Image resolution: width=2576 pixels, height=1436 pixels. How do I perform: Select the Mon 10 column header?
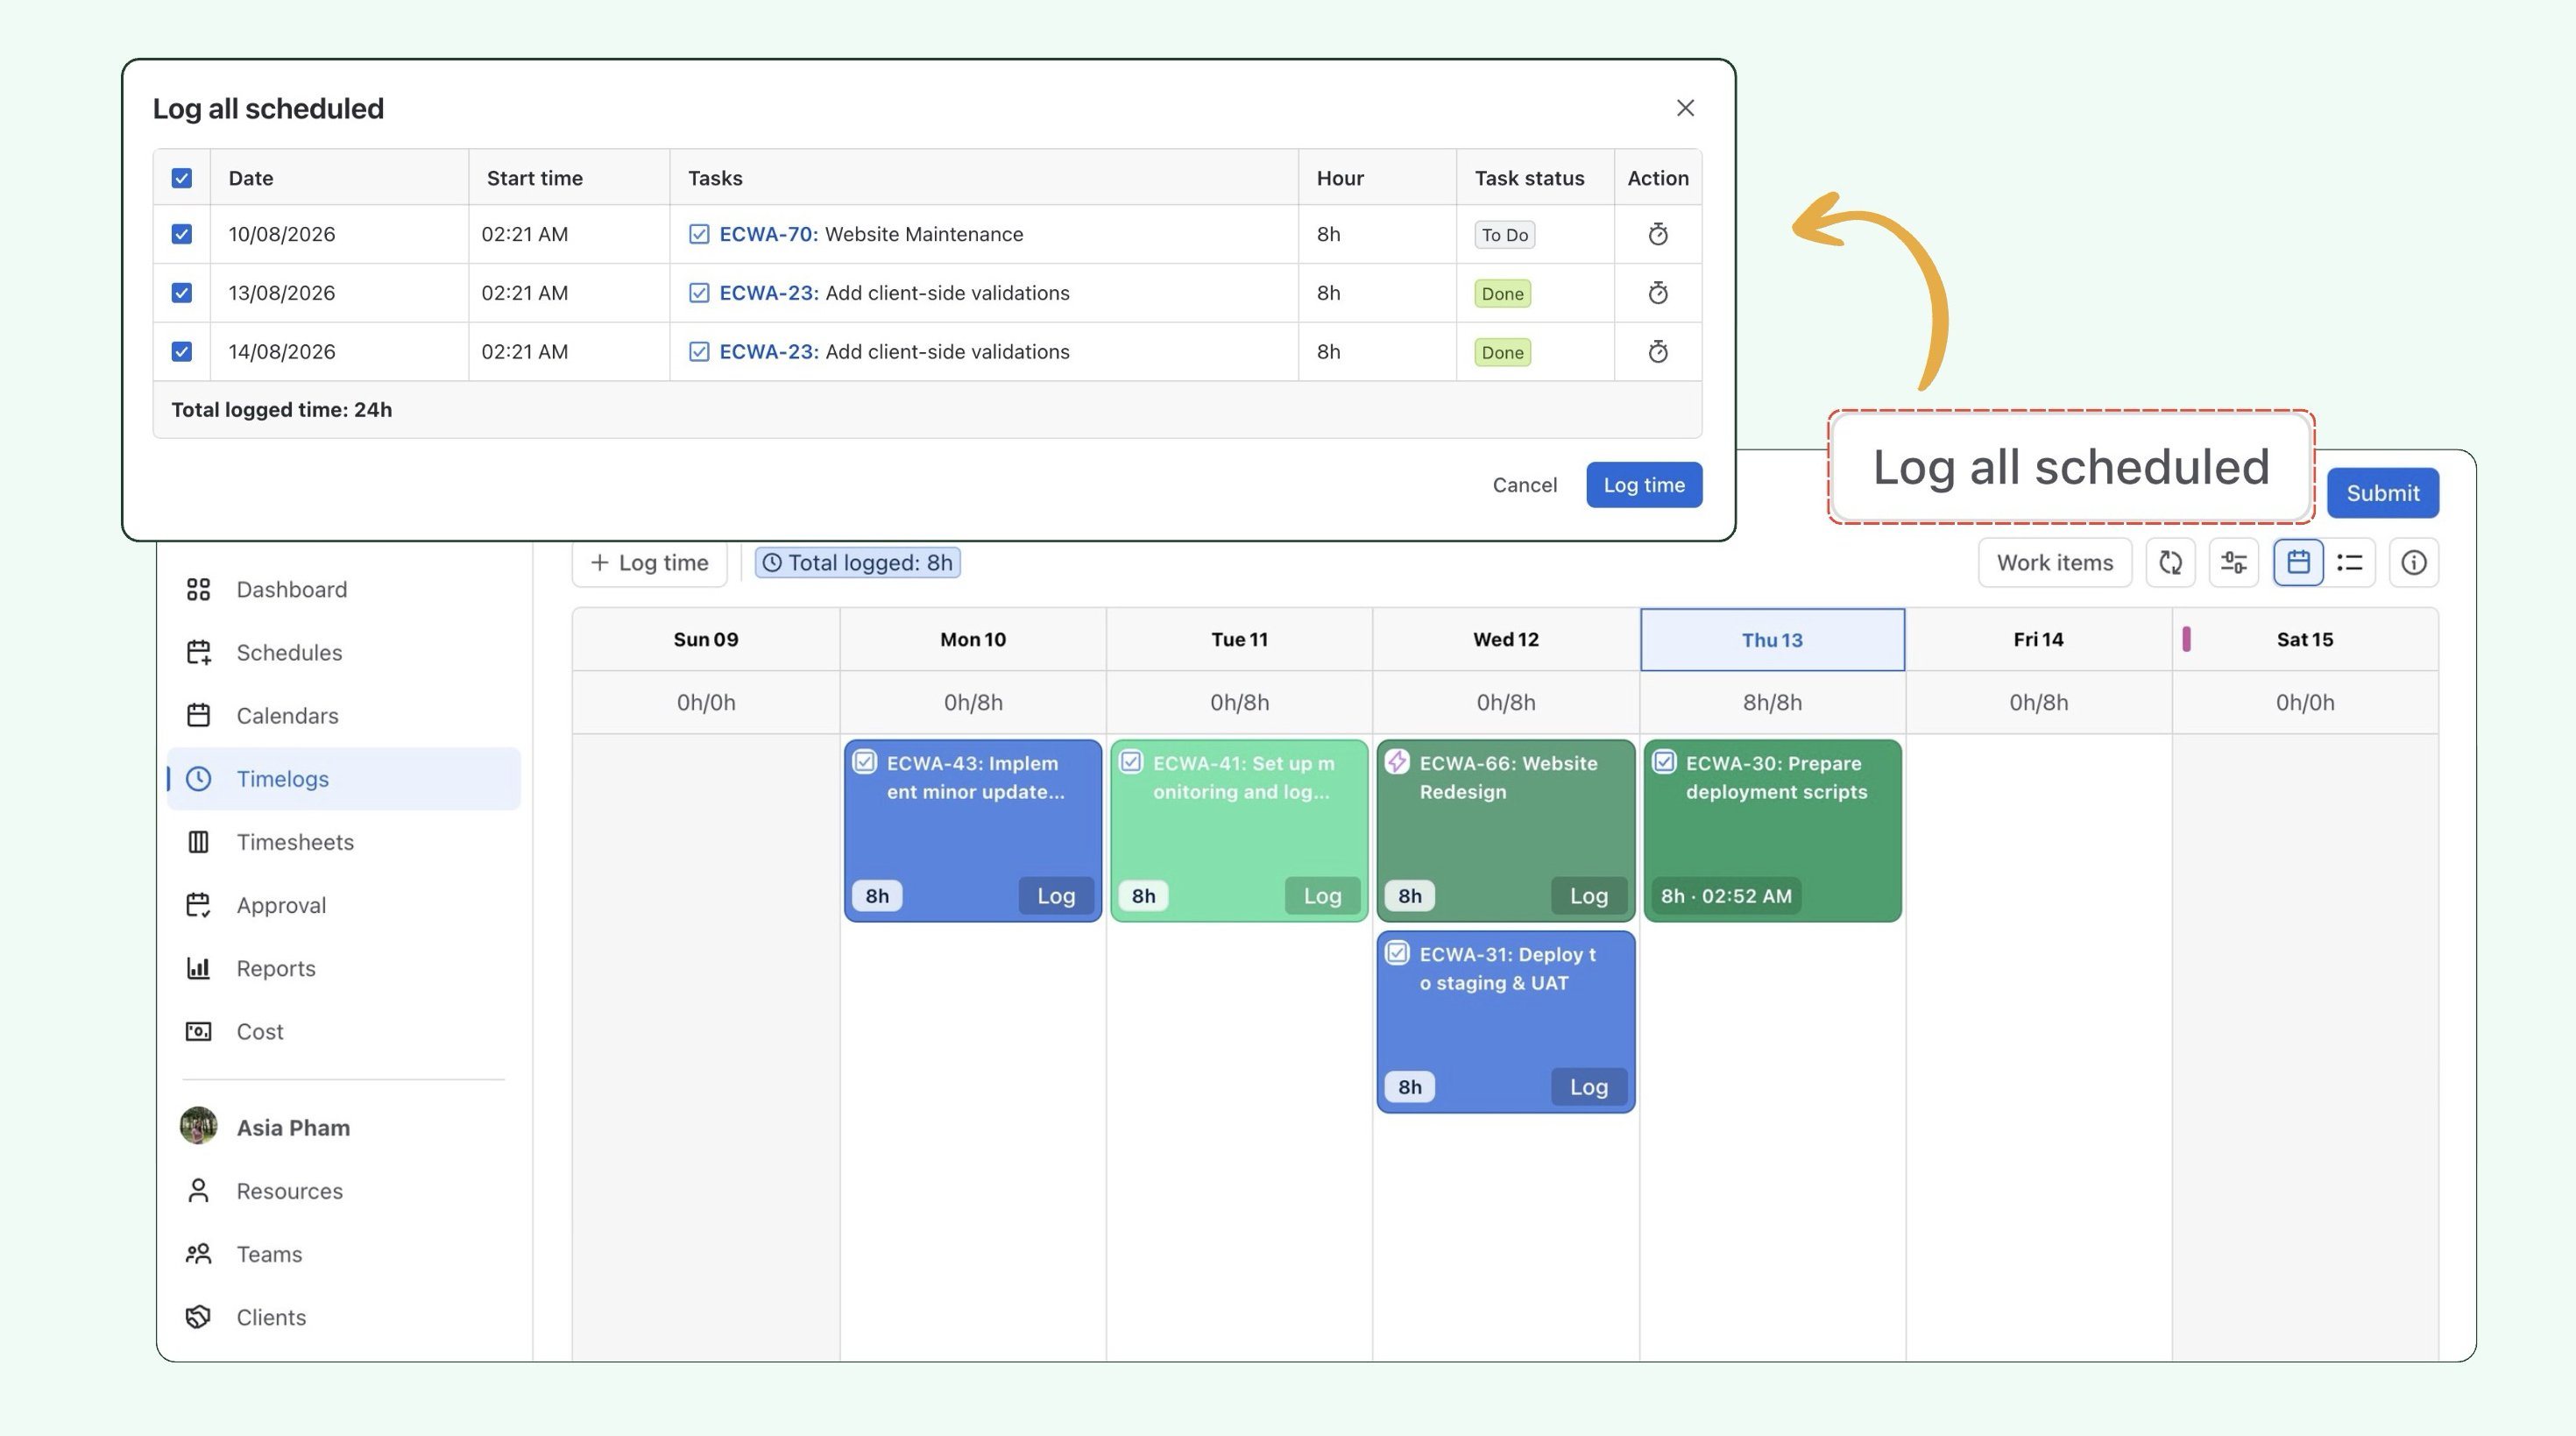[972, 640]
